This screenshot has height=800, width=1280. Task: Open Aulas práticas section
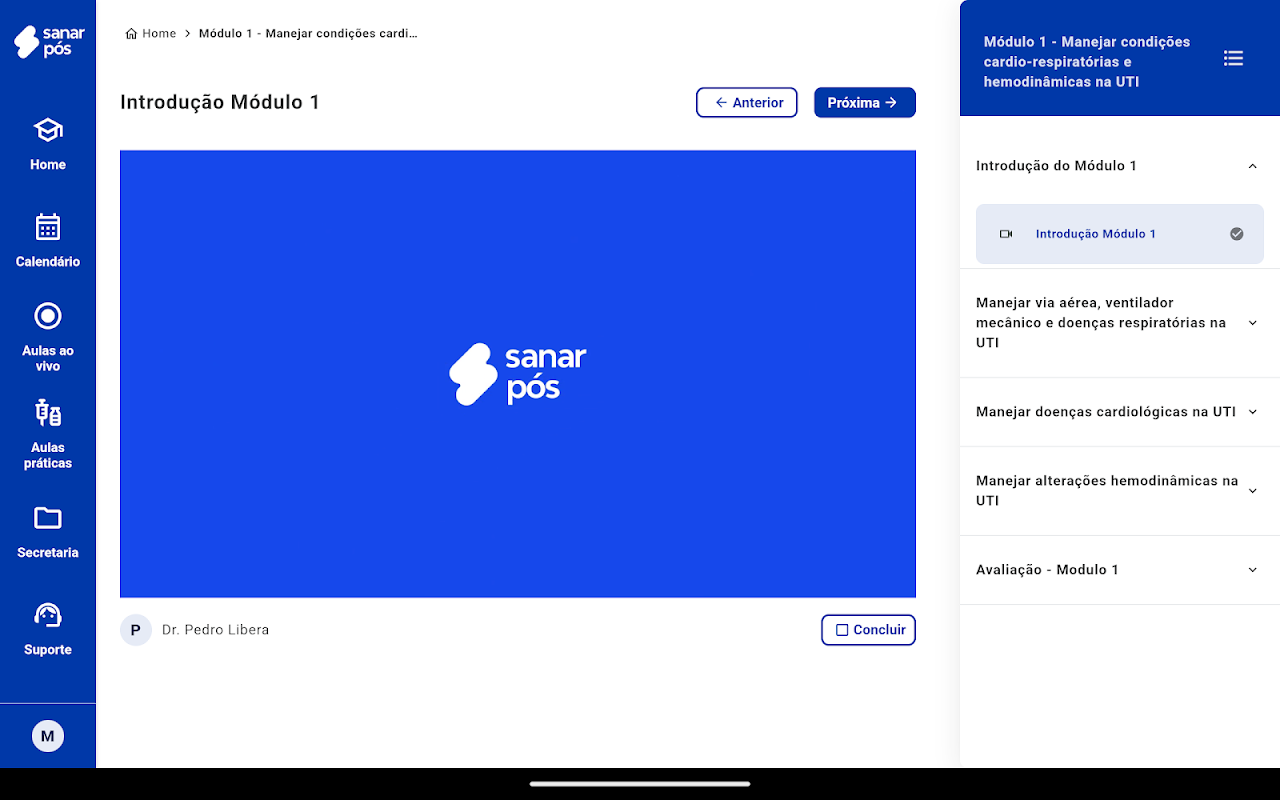click(48, 434)
